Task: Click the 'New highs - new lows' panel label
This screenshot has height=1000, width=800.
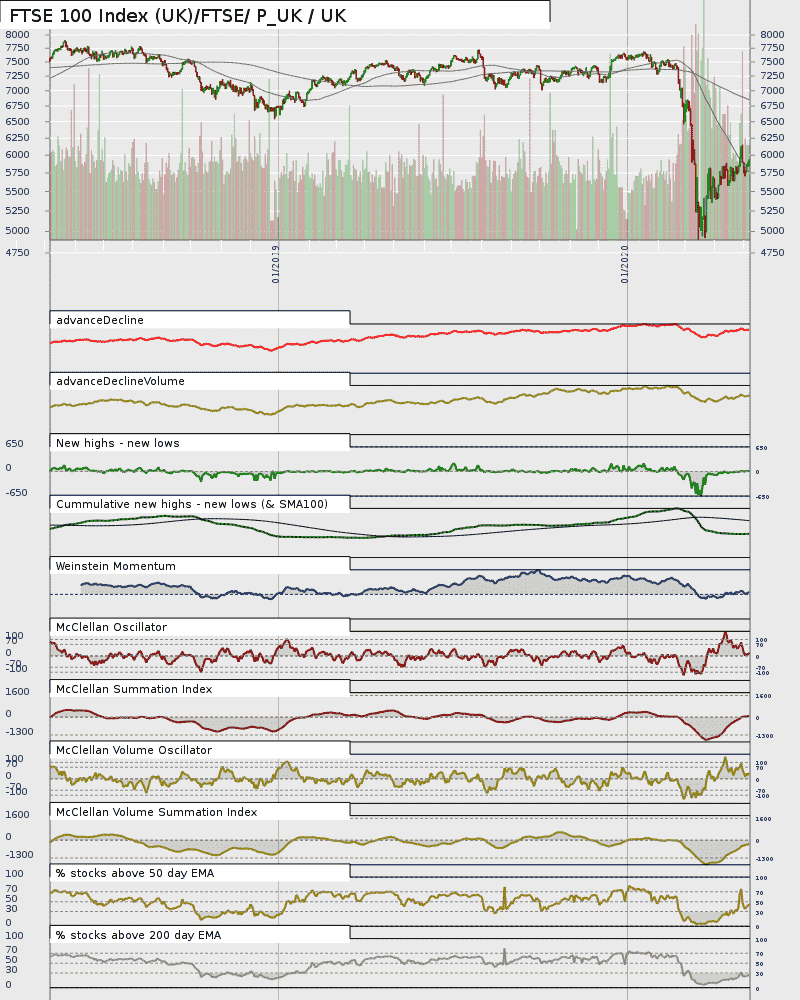Action: point(118,443)
